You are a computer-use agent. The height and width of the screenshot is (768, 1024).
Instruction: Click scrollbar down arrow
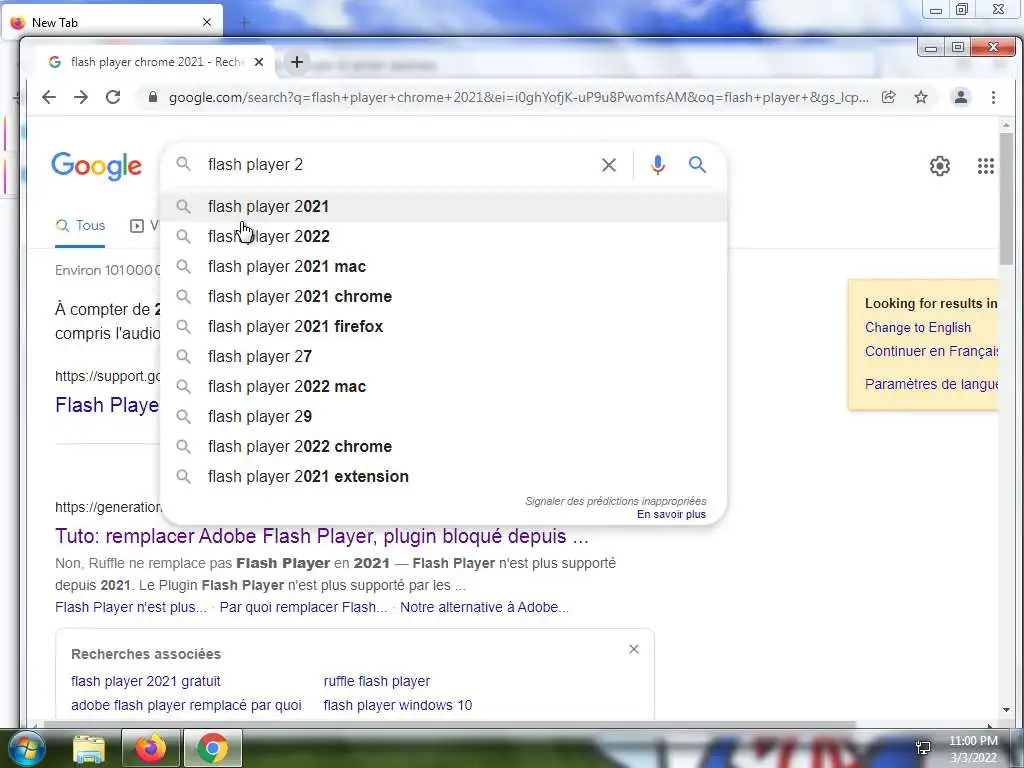1006,710
